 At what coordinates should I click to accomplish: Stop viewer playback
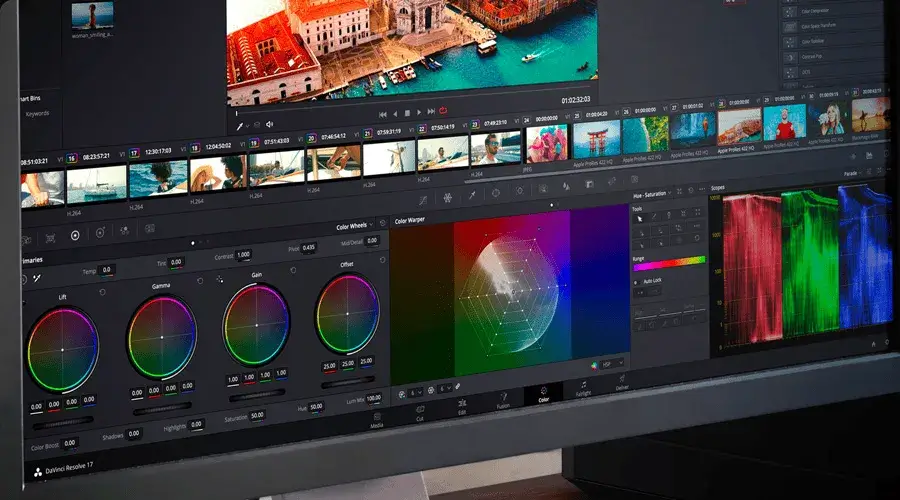[x=407, y=113]
